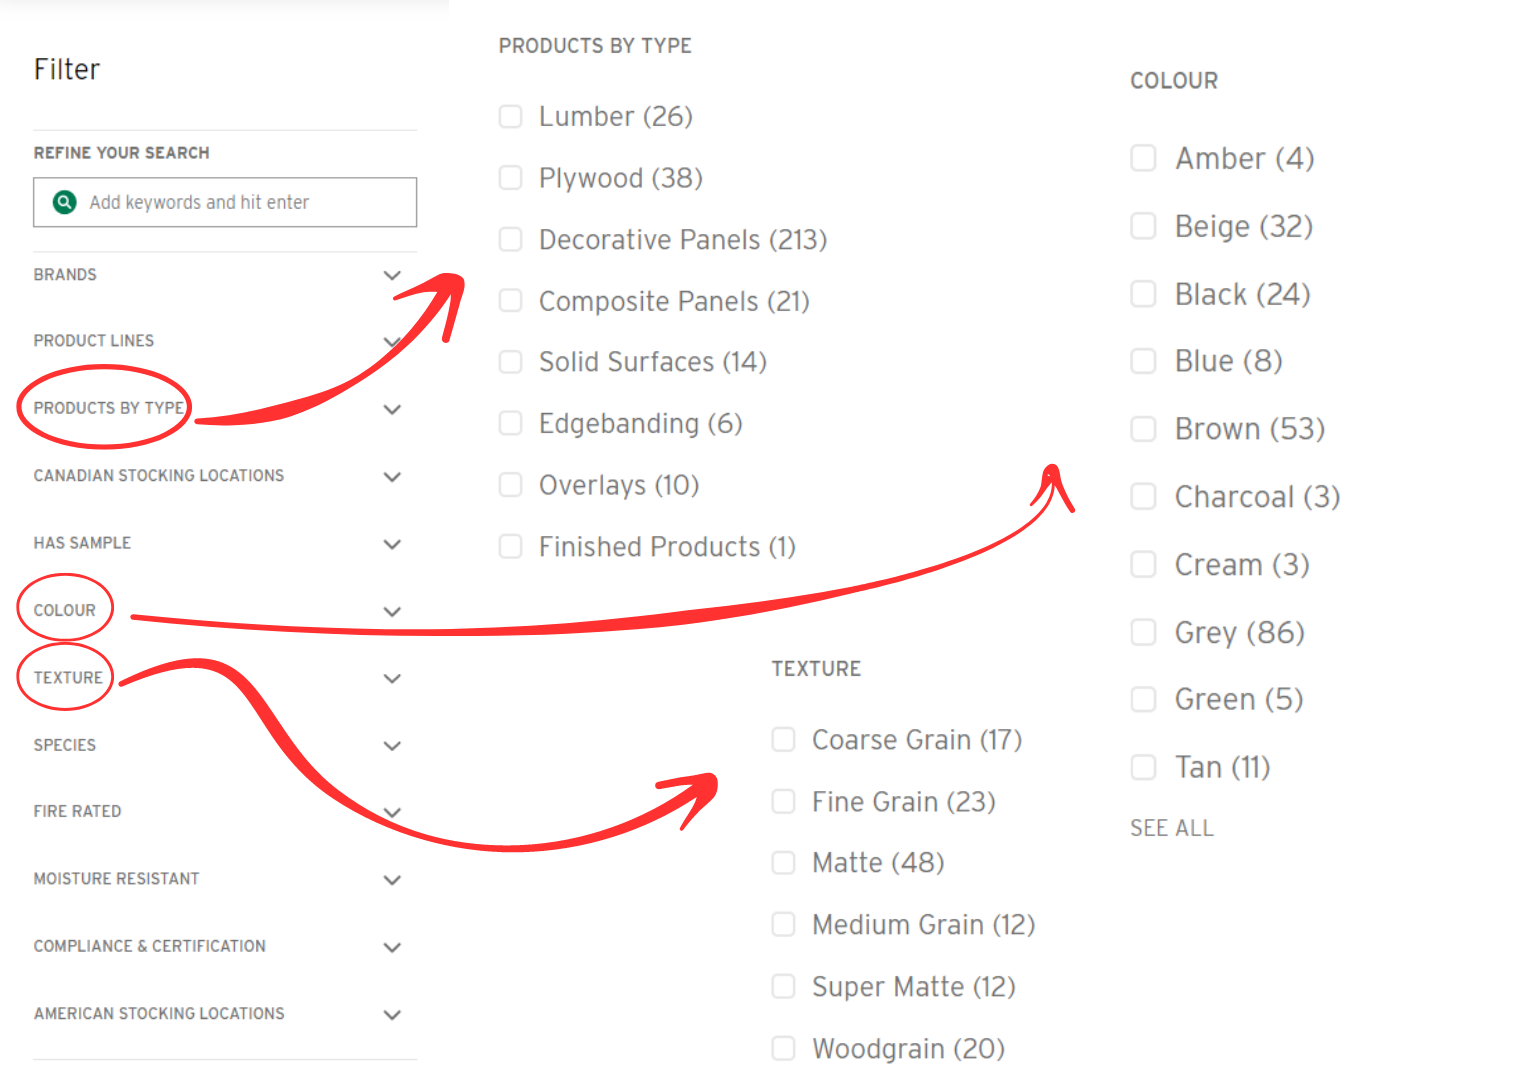Click the green search magnifier icon
This screenshot has width=1520, height=1080.
click(x=65, y=202)
